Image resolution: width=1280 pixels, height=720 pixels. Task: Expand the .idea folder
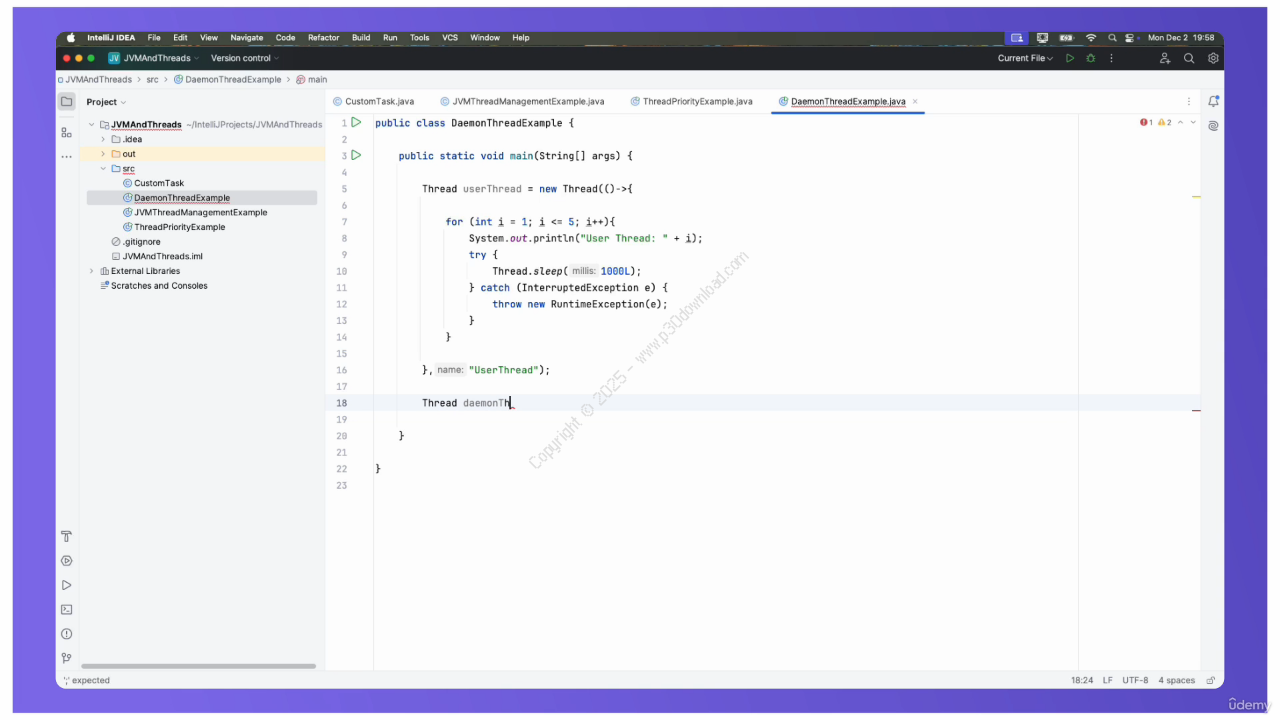(103, 139)
